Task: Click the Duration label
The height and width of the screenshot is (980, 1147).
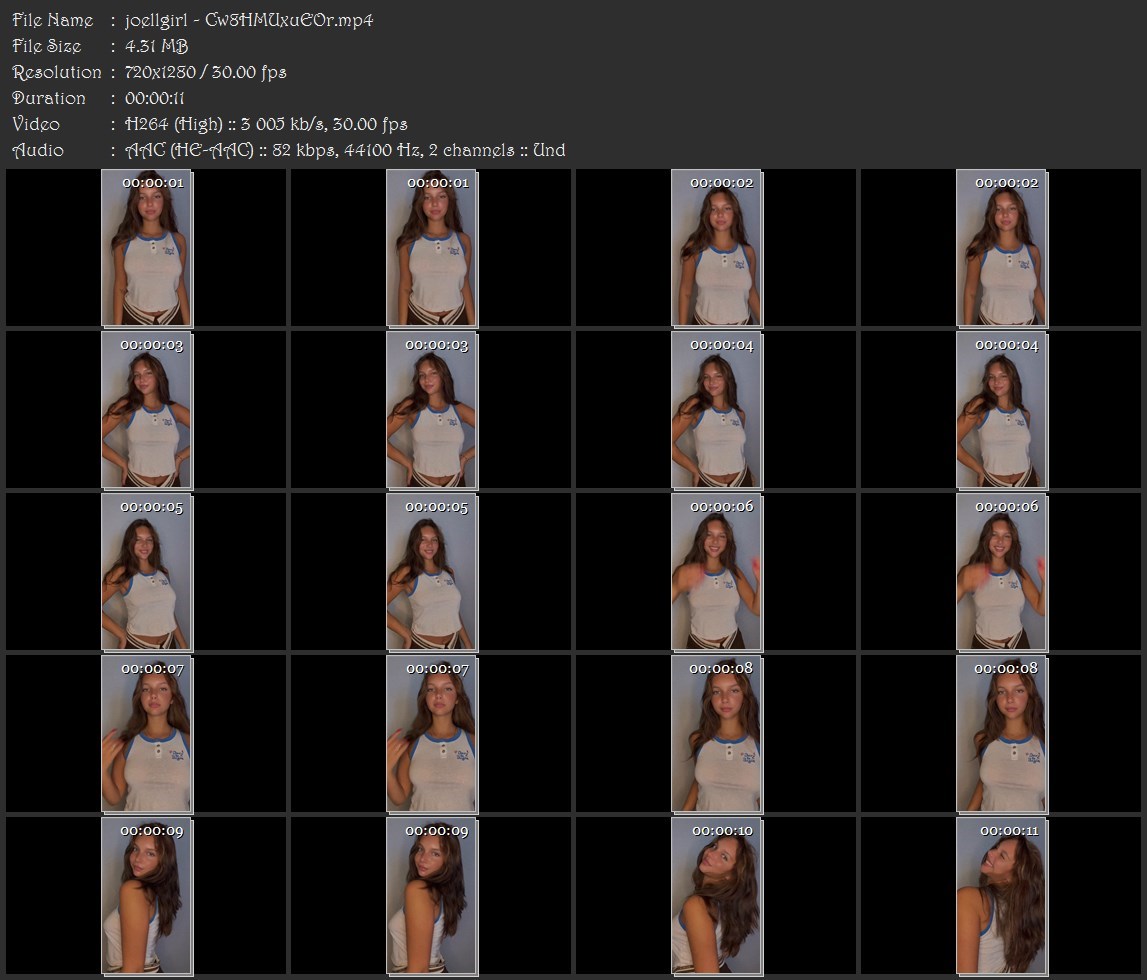Action: 49,98
